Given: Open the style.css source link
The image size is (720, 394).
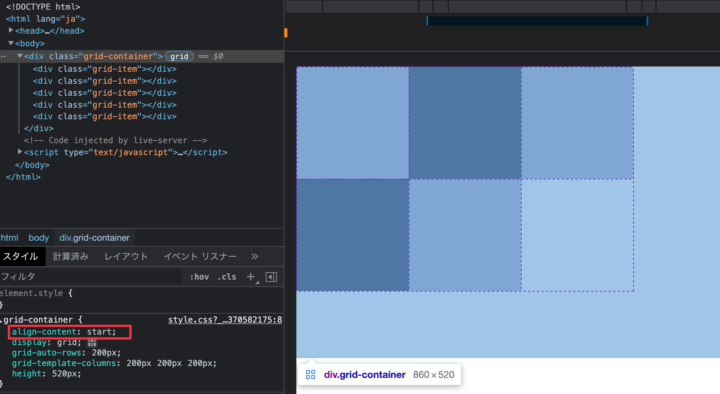Looking at the screenshot, I should [225, 320].
